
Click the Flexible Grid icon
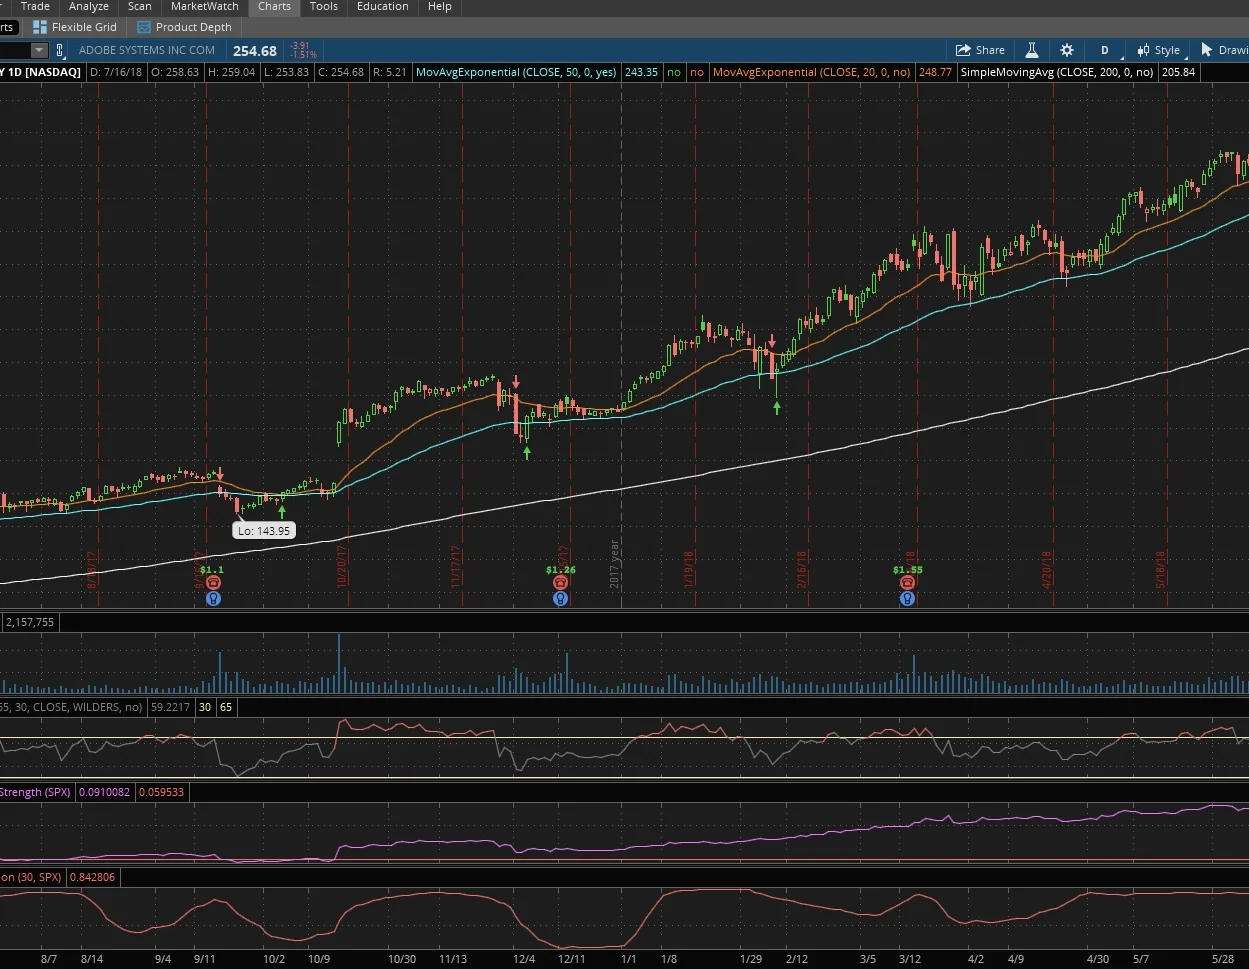pyautogui.click(x=40, y=27)
